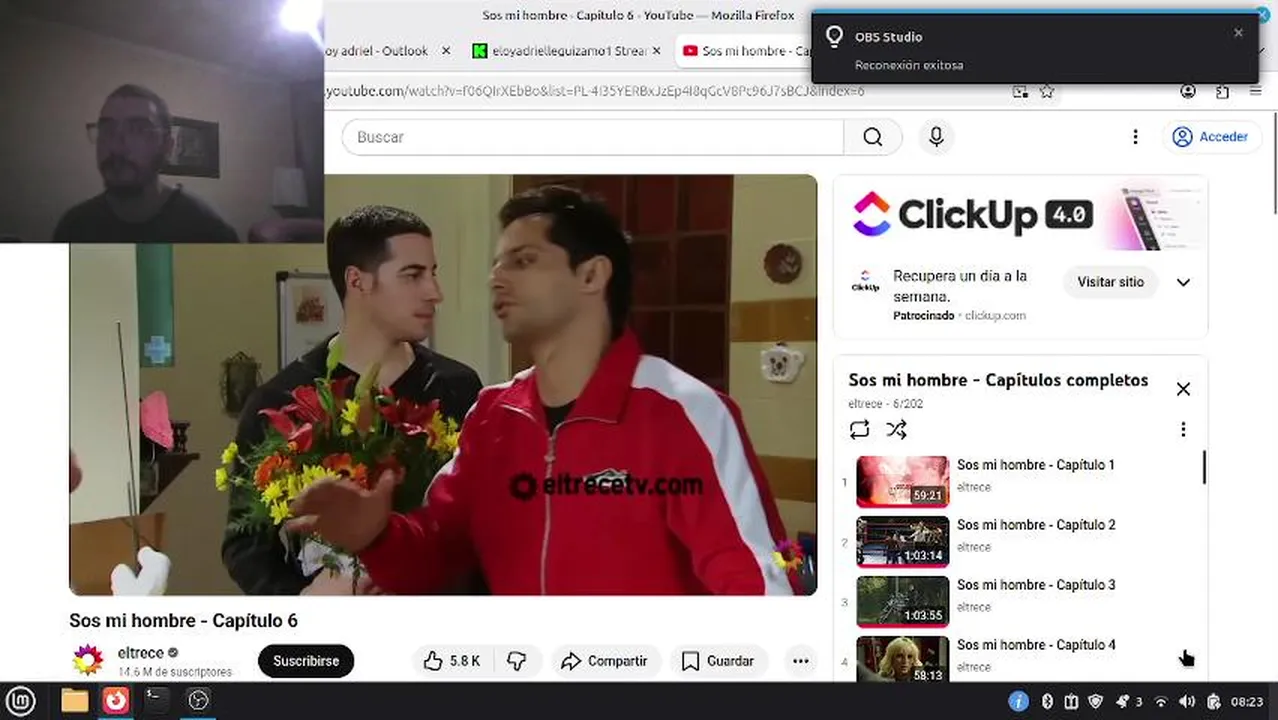Image resolution: width=1278 pixels, height=720 pixels.
Task: Close the OBS Studio notification
Action: pyautogui.click(x=1238, y=32)
